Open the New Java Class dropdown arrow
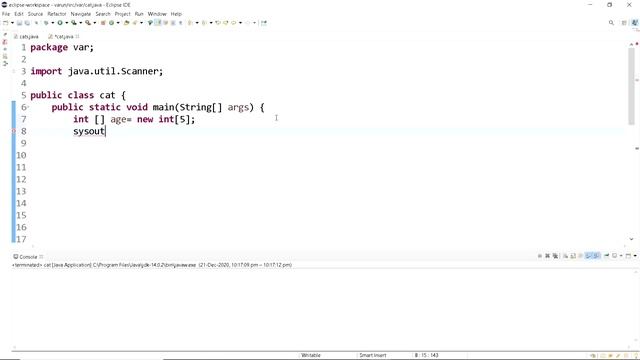 pos(118,23)
